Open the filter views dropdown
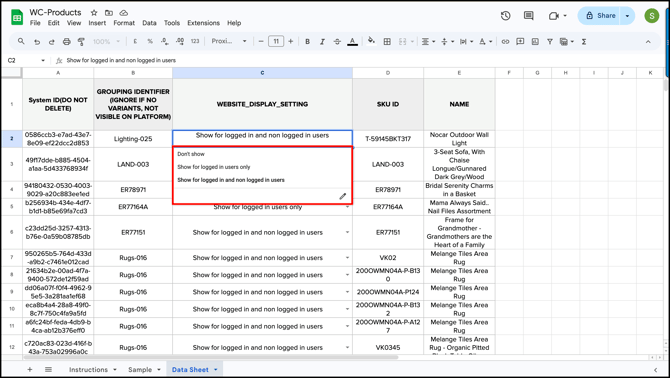 pos(567,41)
